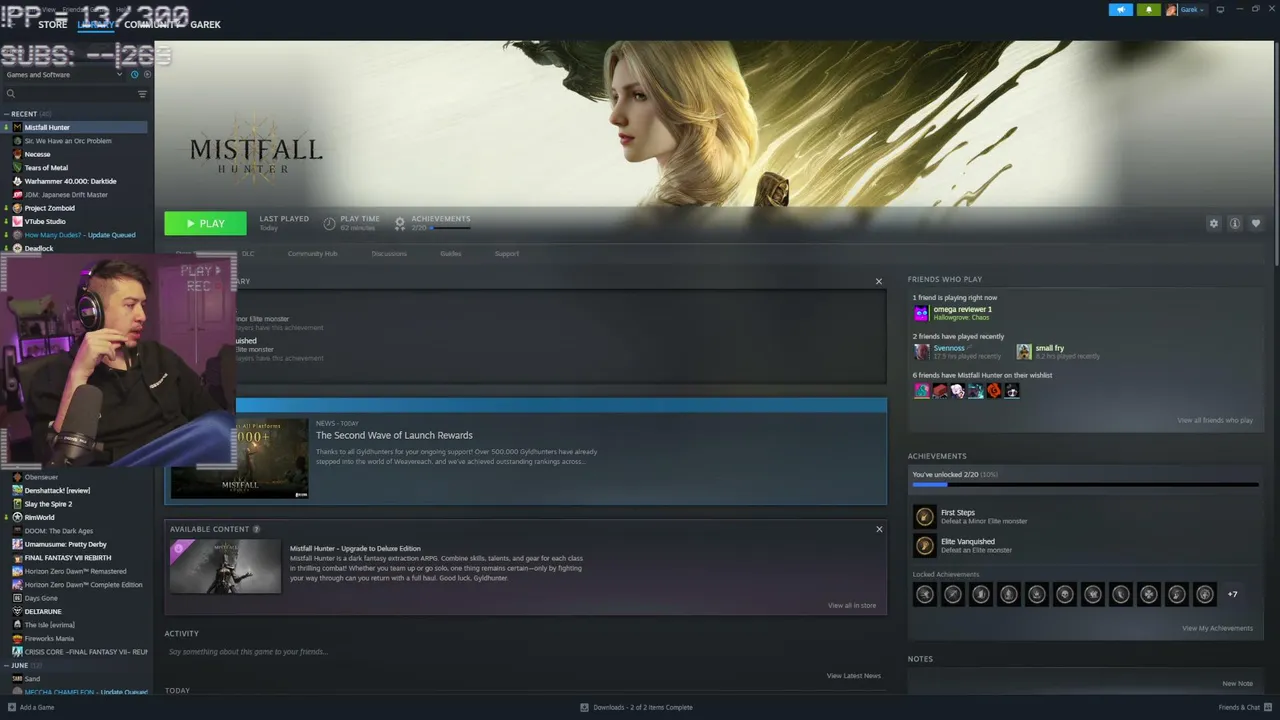Select the Necesse game icon in sidebar

pyautogui.click(x=17, y=154)
